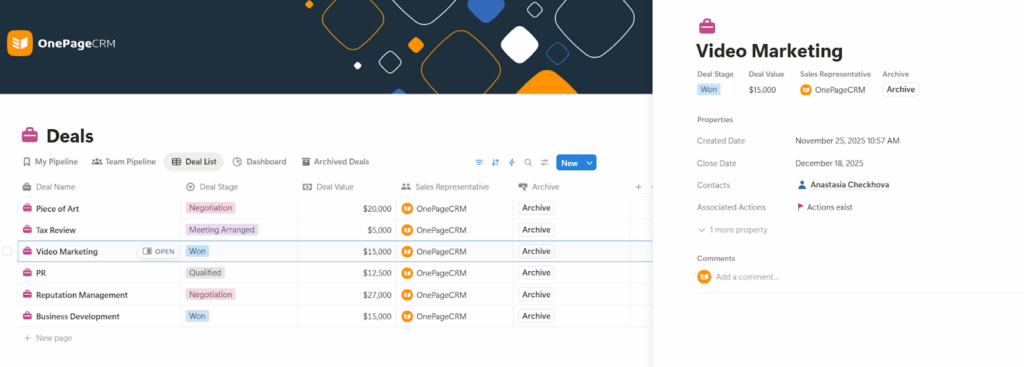This screenshot has height=367, width=1024.
Task: Click the pink briefcase page icon above the Video Marketing title
Action: (x=707, y=26)
